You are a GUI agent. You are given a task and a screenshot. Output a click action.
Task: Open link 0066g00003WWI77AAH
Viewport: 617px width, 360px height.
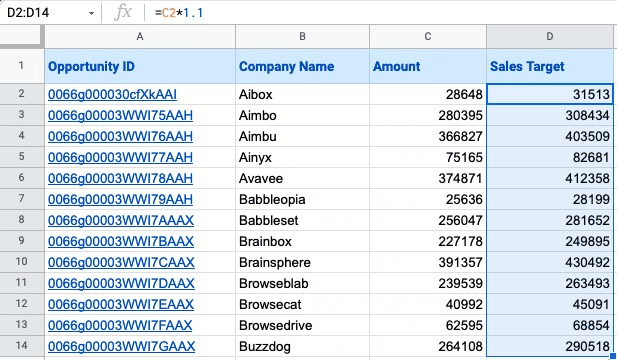click(x=120, y=157)
